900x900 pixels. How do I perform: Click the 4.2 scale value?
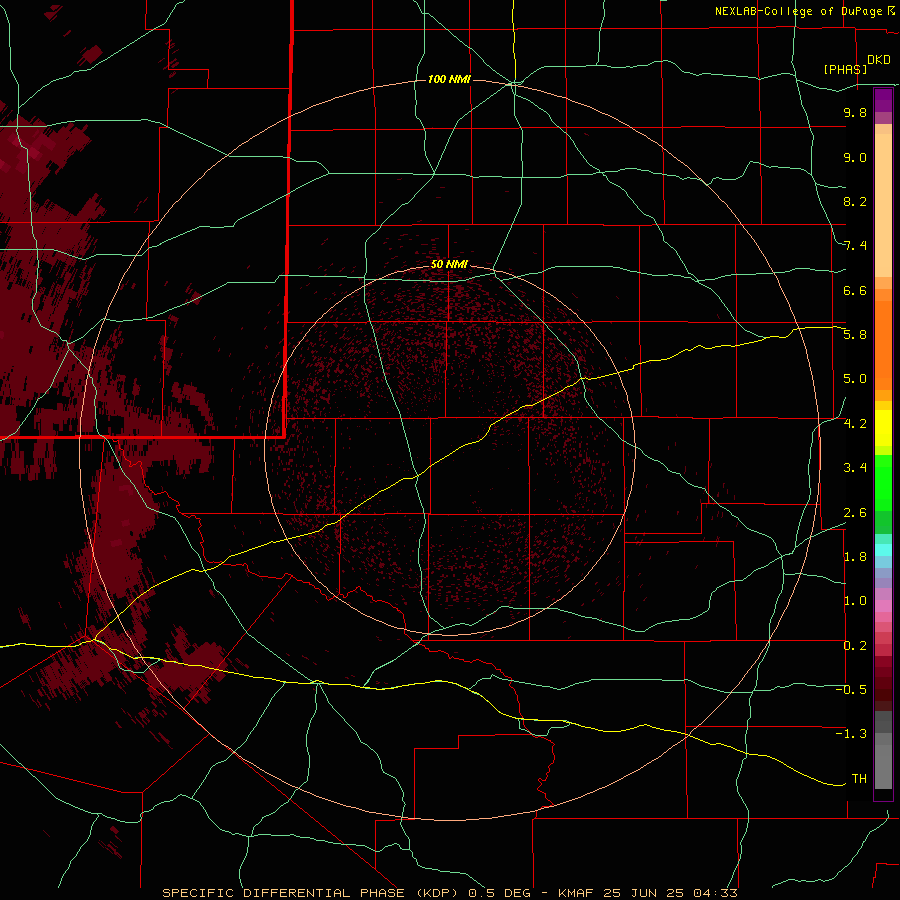(x=855, y=424)
